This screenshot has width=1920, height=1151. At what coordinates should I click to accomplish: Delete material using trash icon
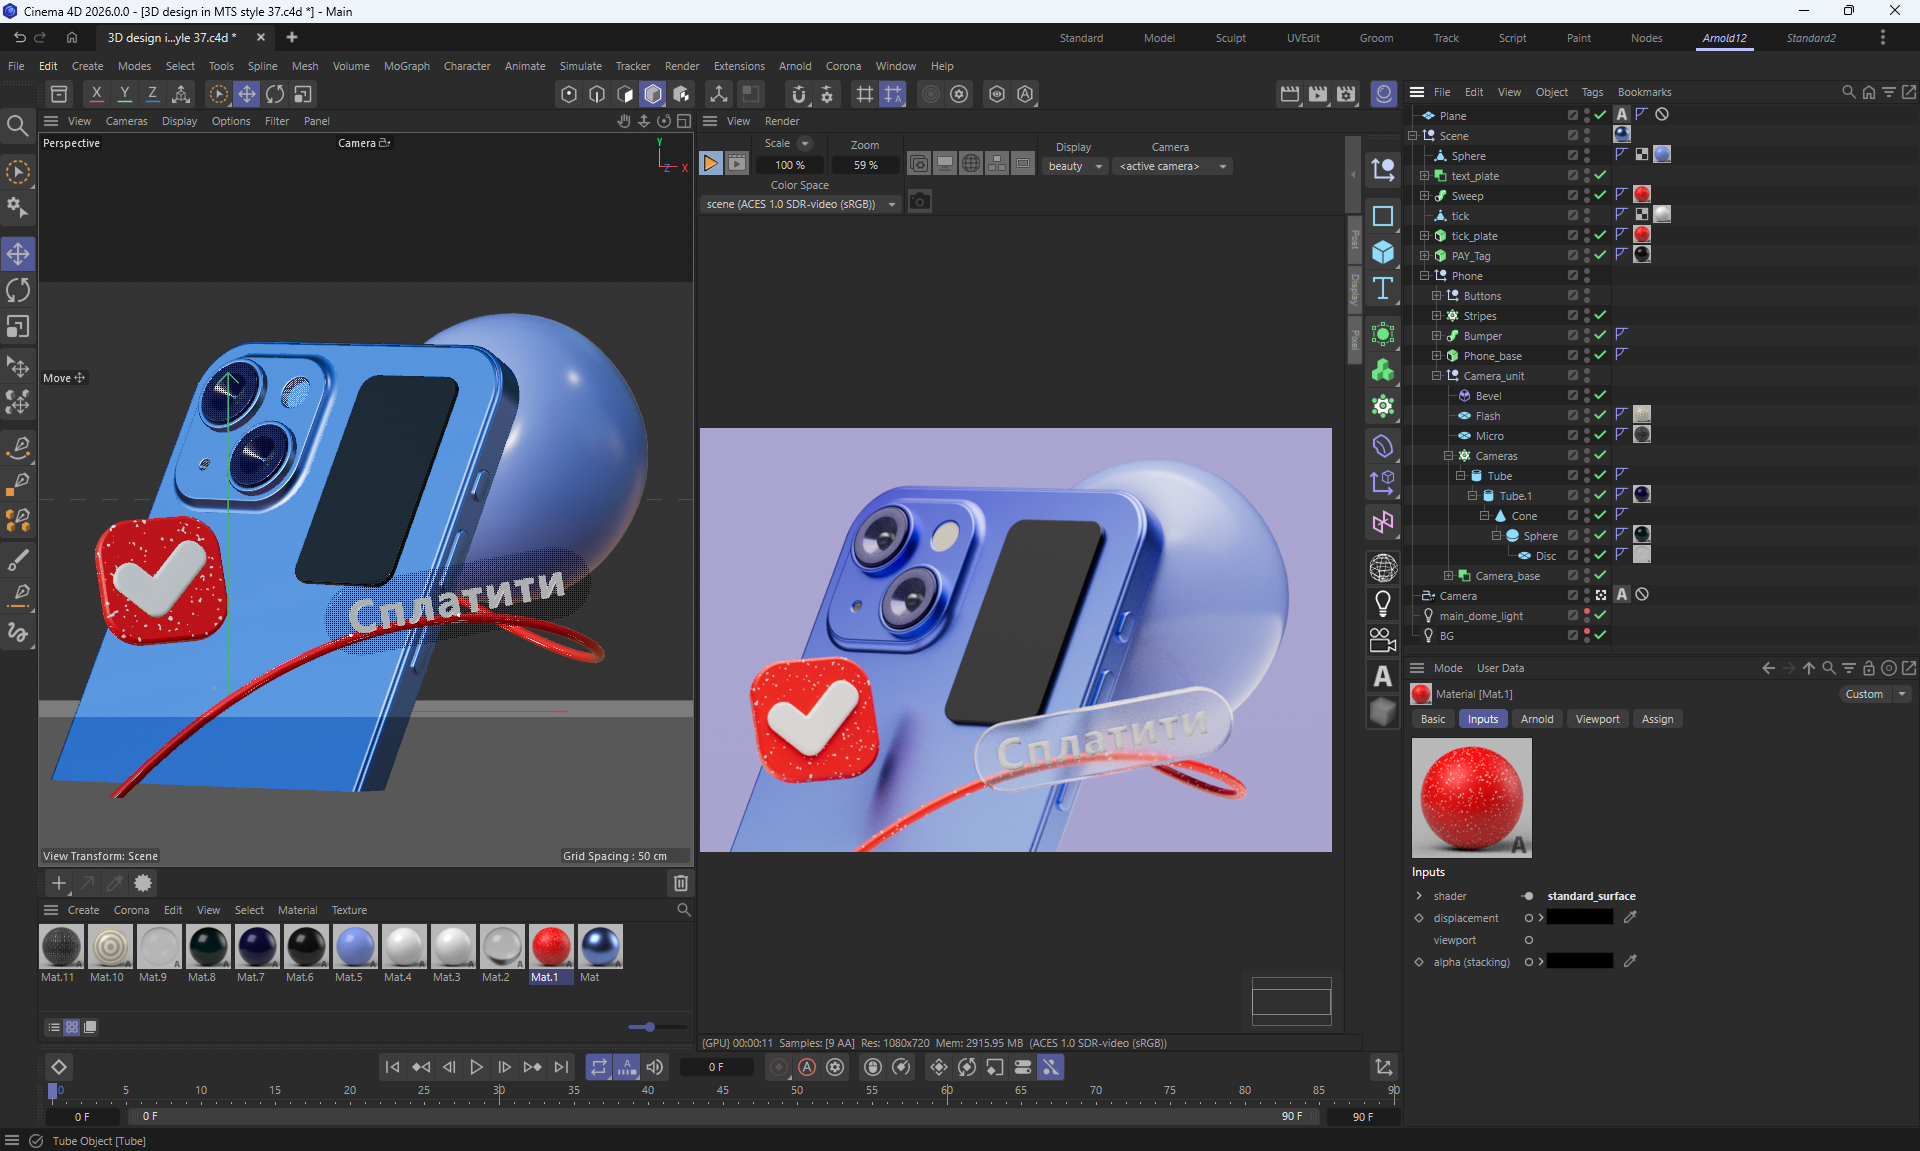pos(681,883)
